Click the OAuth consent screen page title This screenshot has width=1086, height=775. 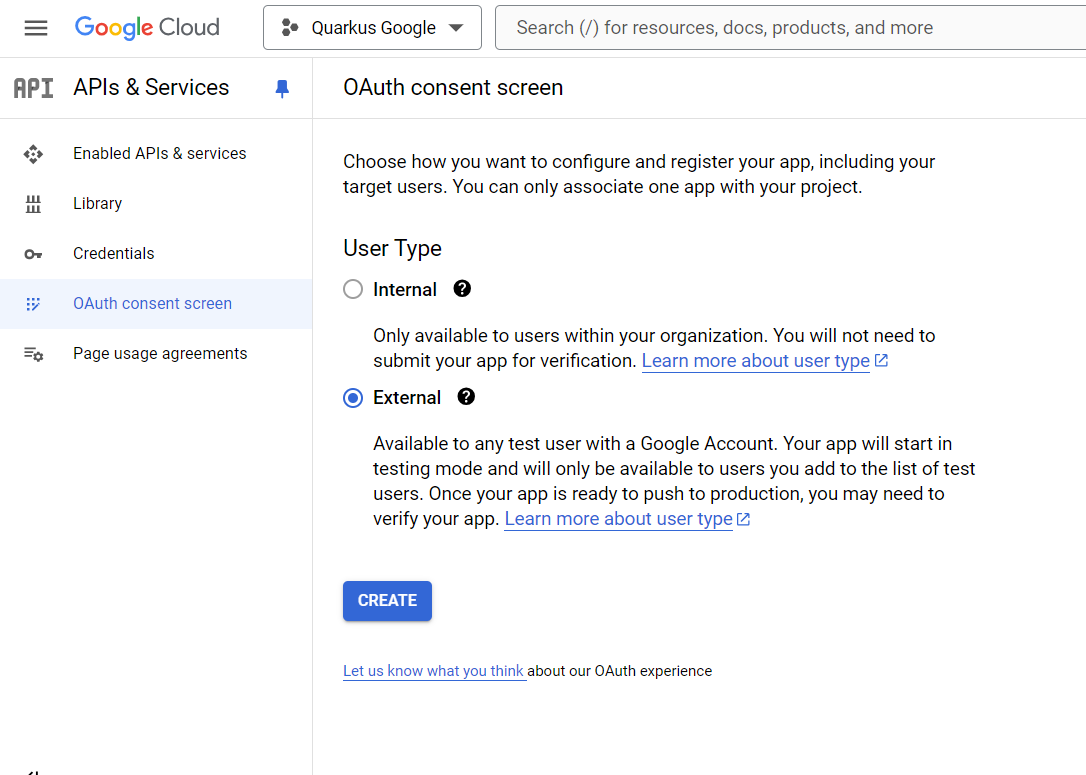point(453,88)
